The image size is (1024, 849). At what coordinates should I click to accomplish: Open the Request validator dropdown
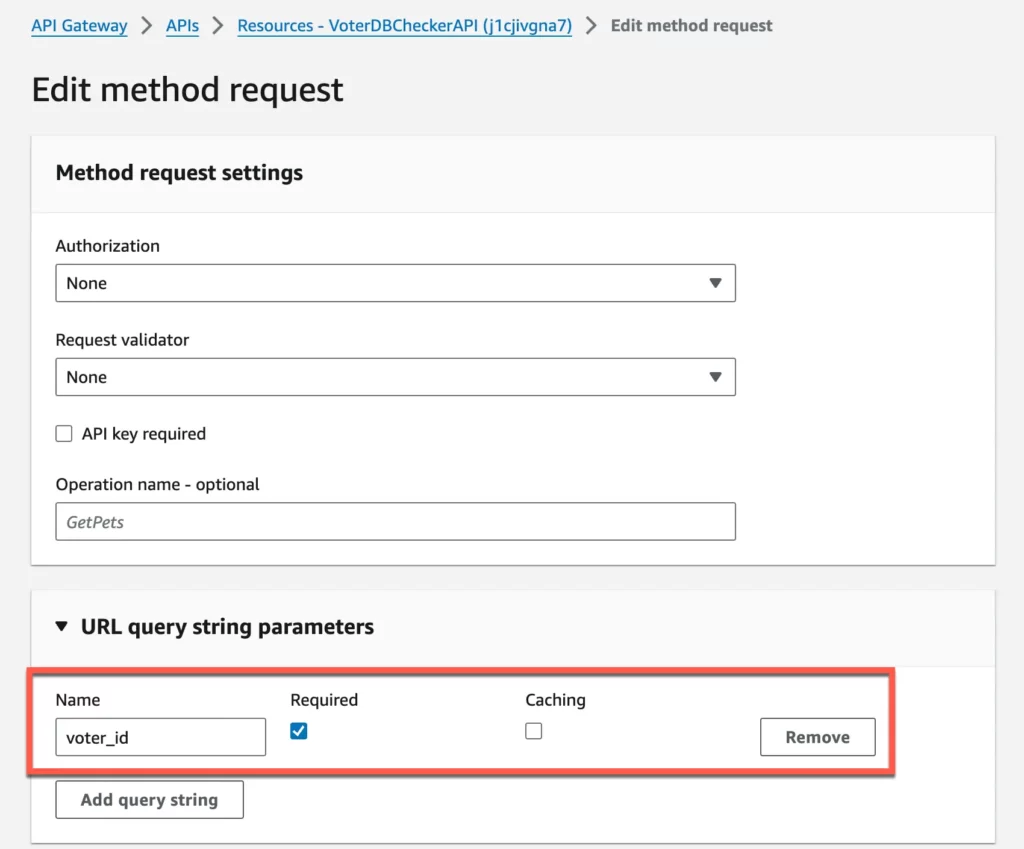[x=395, y=377]
